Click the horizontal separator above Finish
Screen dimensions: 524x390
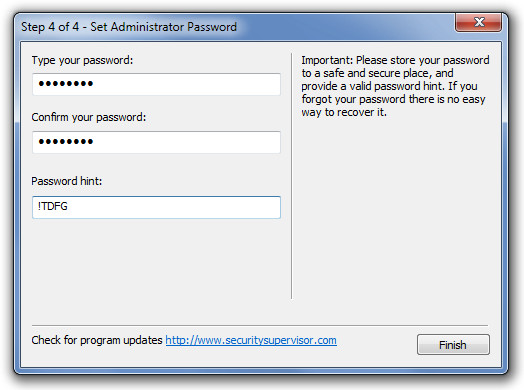pos(260,325)
